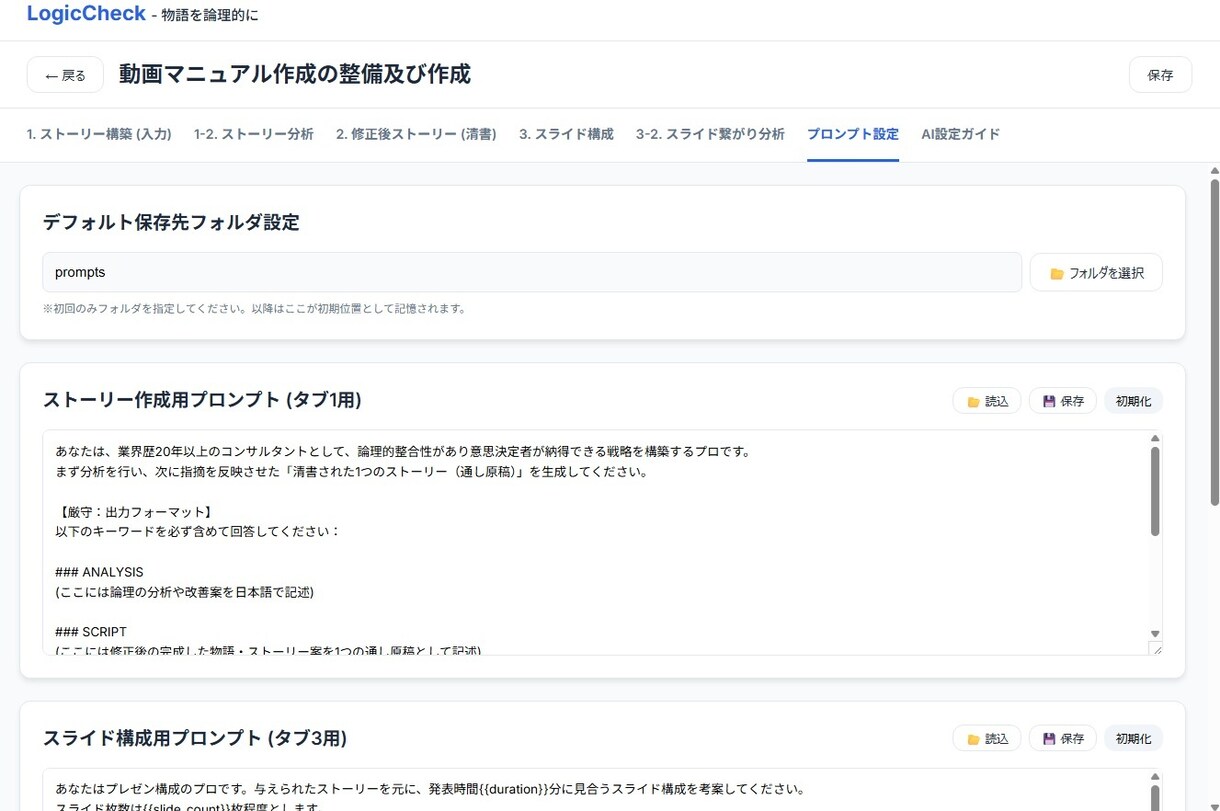Save slide prompt with 保存 button
The image size is (1220, 811).
tap(1063, 739)
